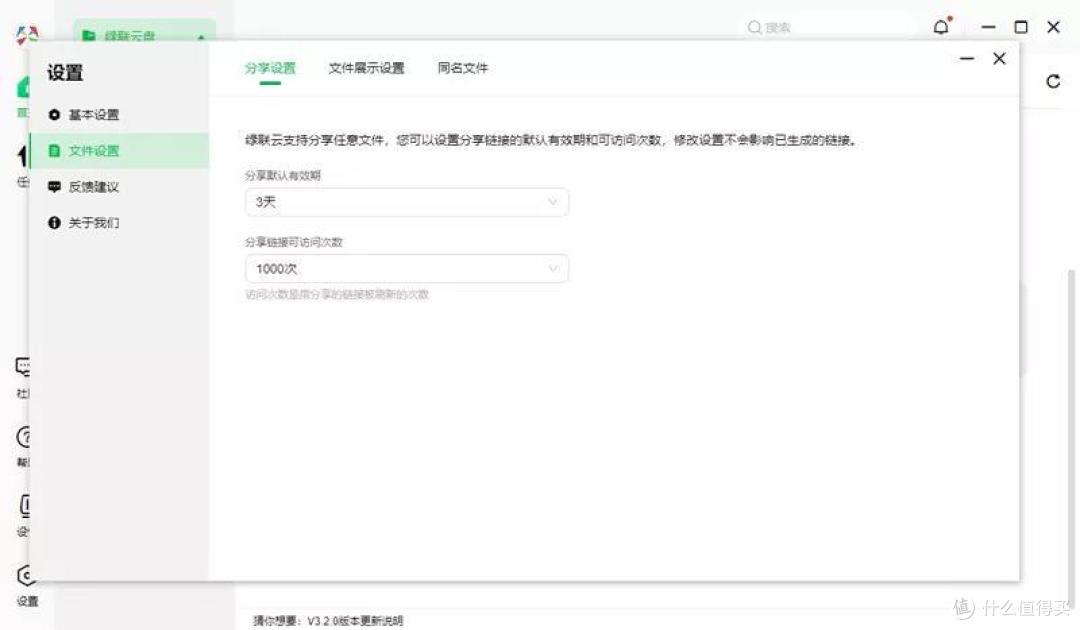
Task: Minimize the settings dialog
Action: coord(967,59)
